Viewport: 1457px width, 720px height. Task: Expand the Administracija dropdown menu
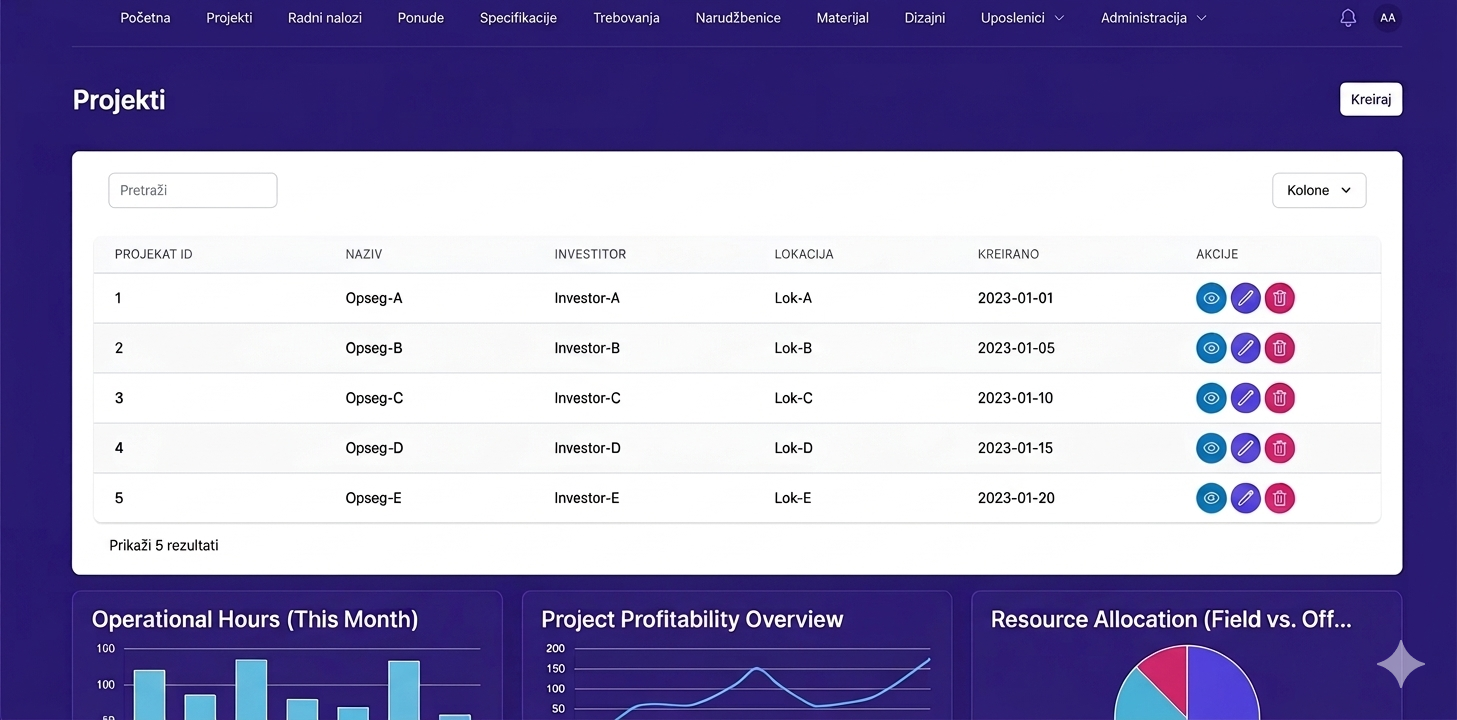(1153, 18)
